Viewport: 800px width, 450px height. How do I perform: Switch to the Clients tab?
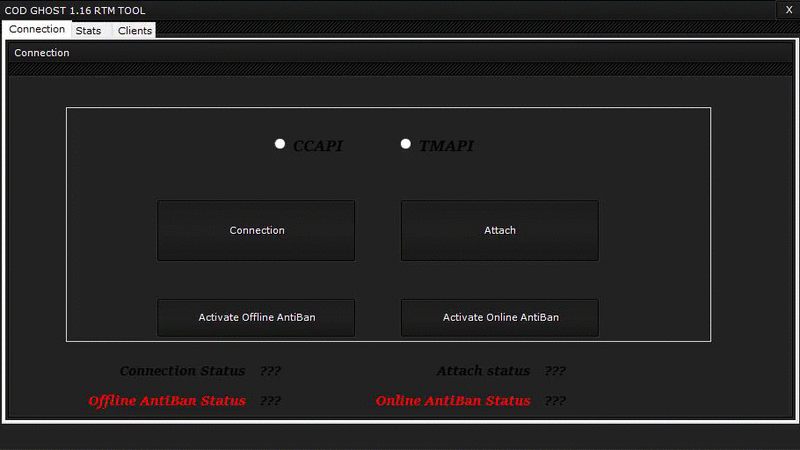click(135, 31)
